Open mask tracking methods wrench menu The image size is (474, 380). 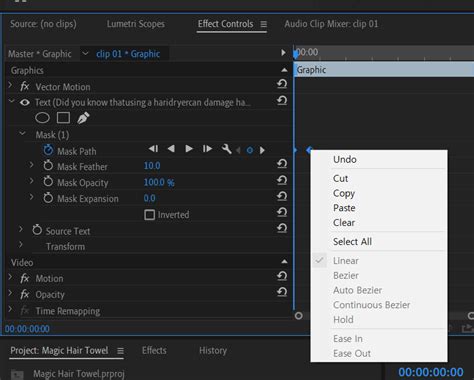click(227, 149)
